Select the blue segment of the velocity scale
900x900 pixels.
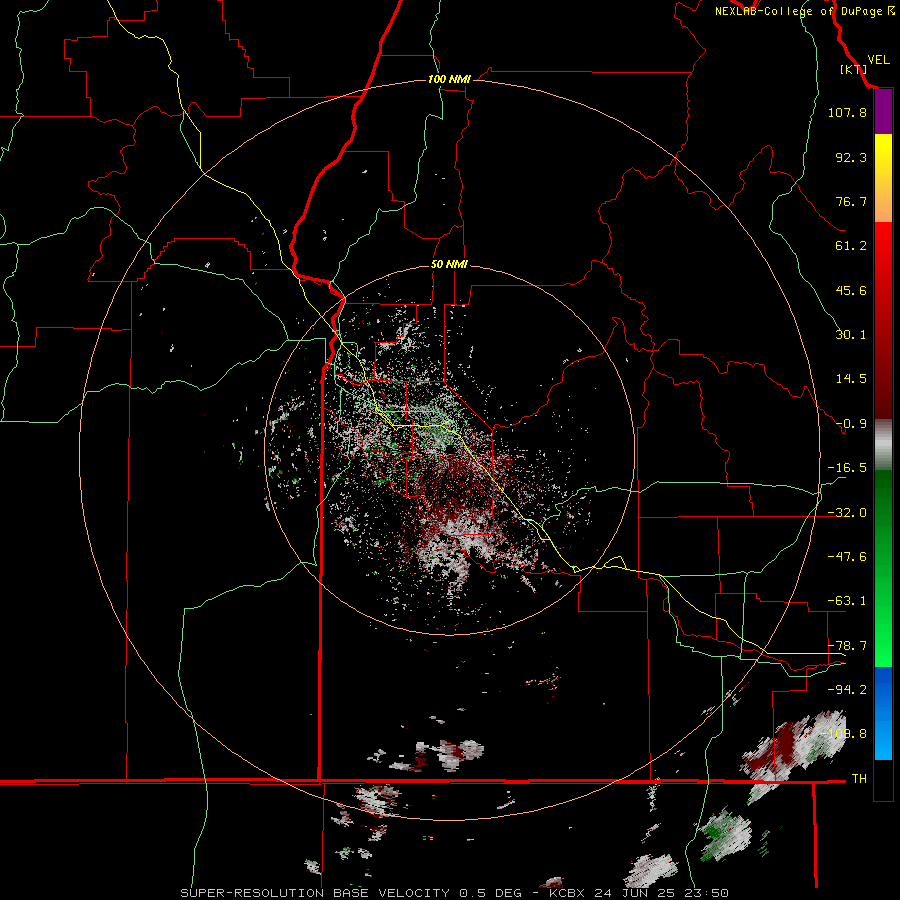pos(883,713)
